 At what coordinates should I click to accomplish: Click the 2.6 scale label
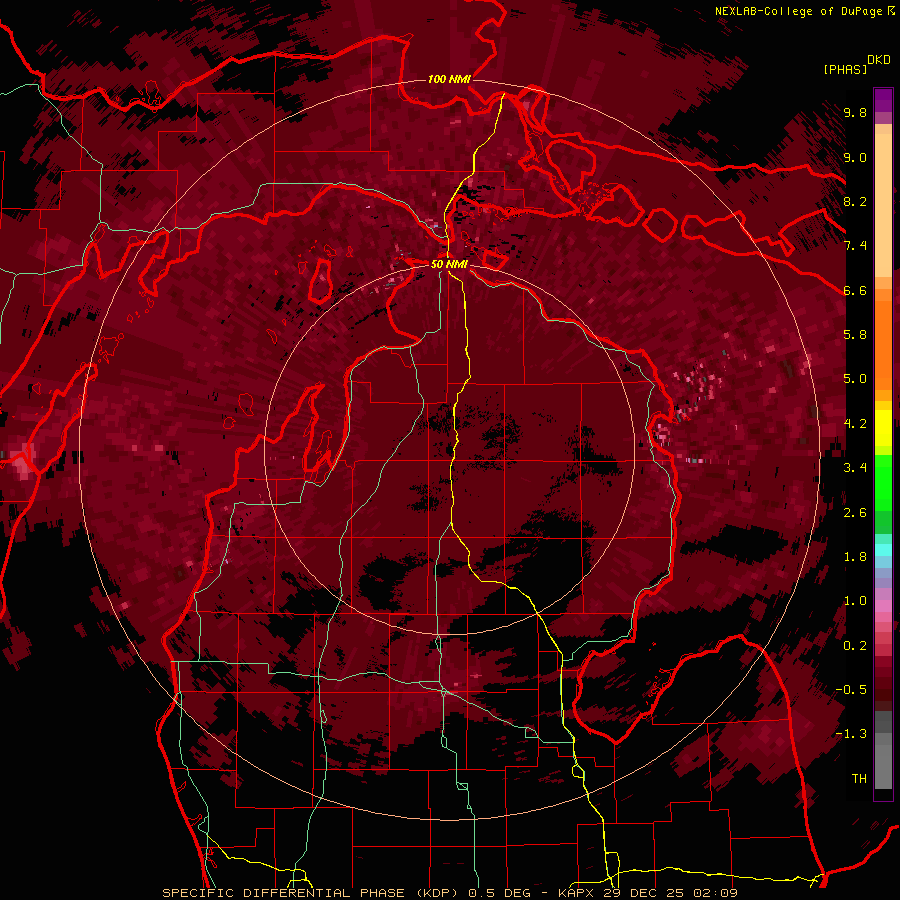pyautogui.click(x=855, y=513)
